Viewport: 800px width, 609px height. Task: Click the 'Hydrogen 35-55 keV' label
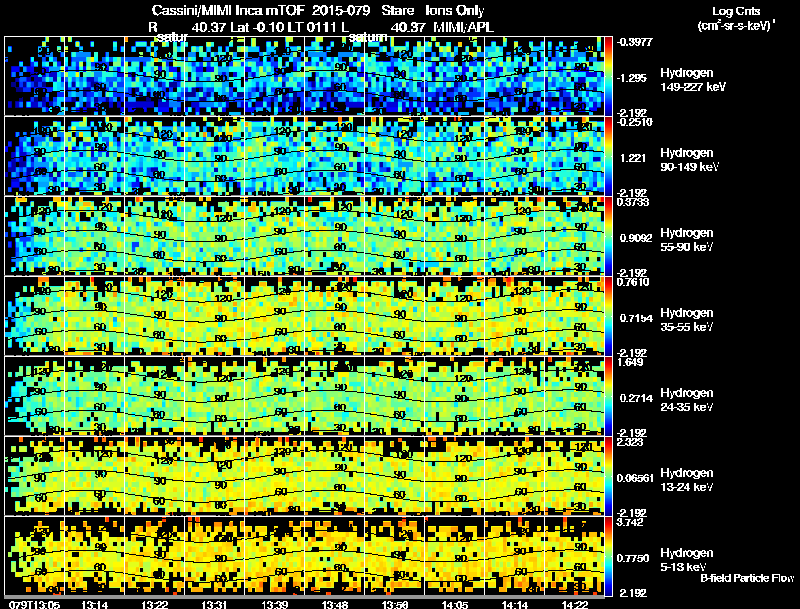687,320
